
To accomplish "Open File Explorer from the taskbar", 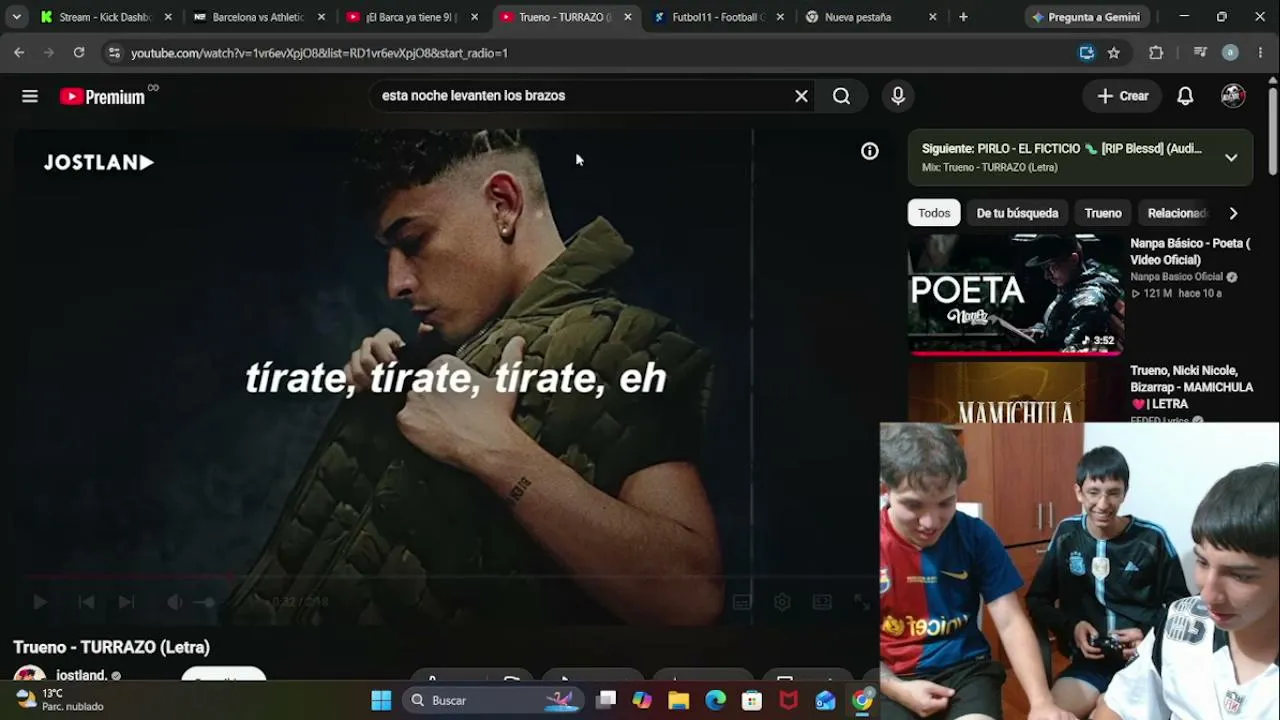I will (x=679, y=700).
